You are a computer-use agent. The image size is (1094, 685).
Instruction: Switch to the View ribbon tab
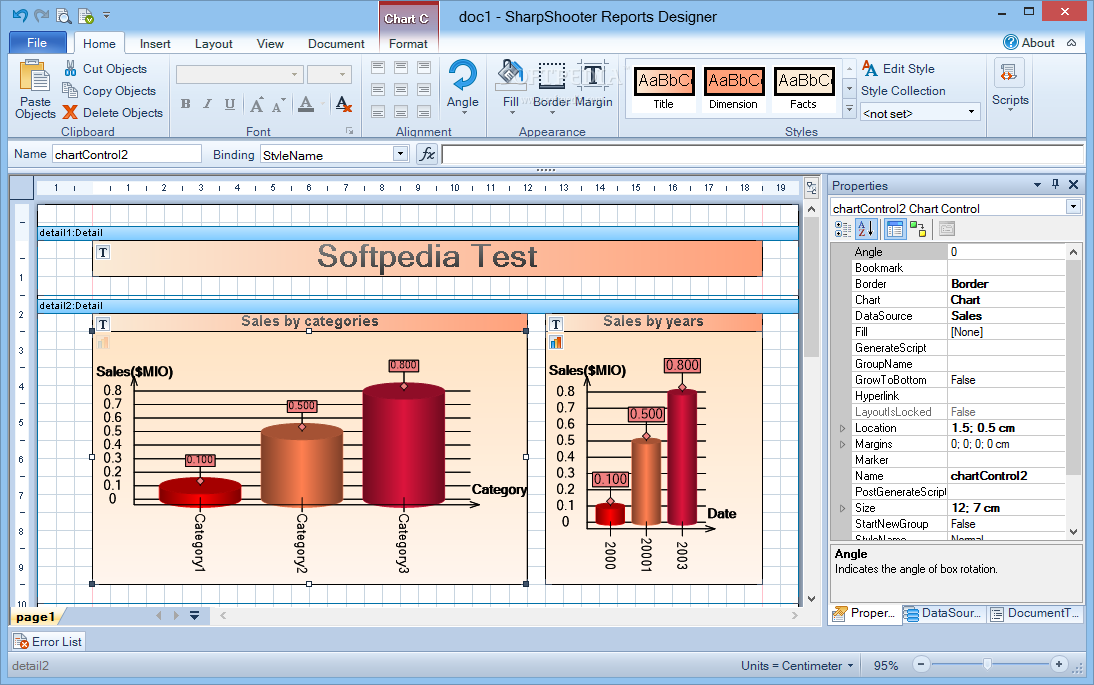point(270,44)
